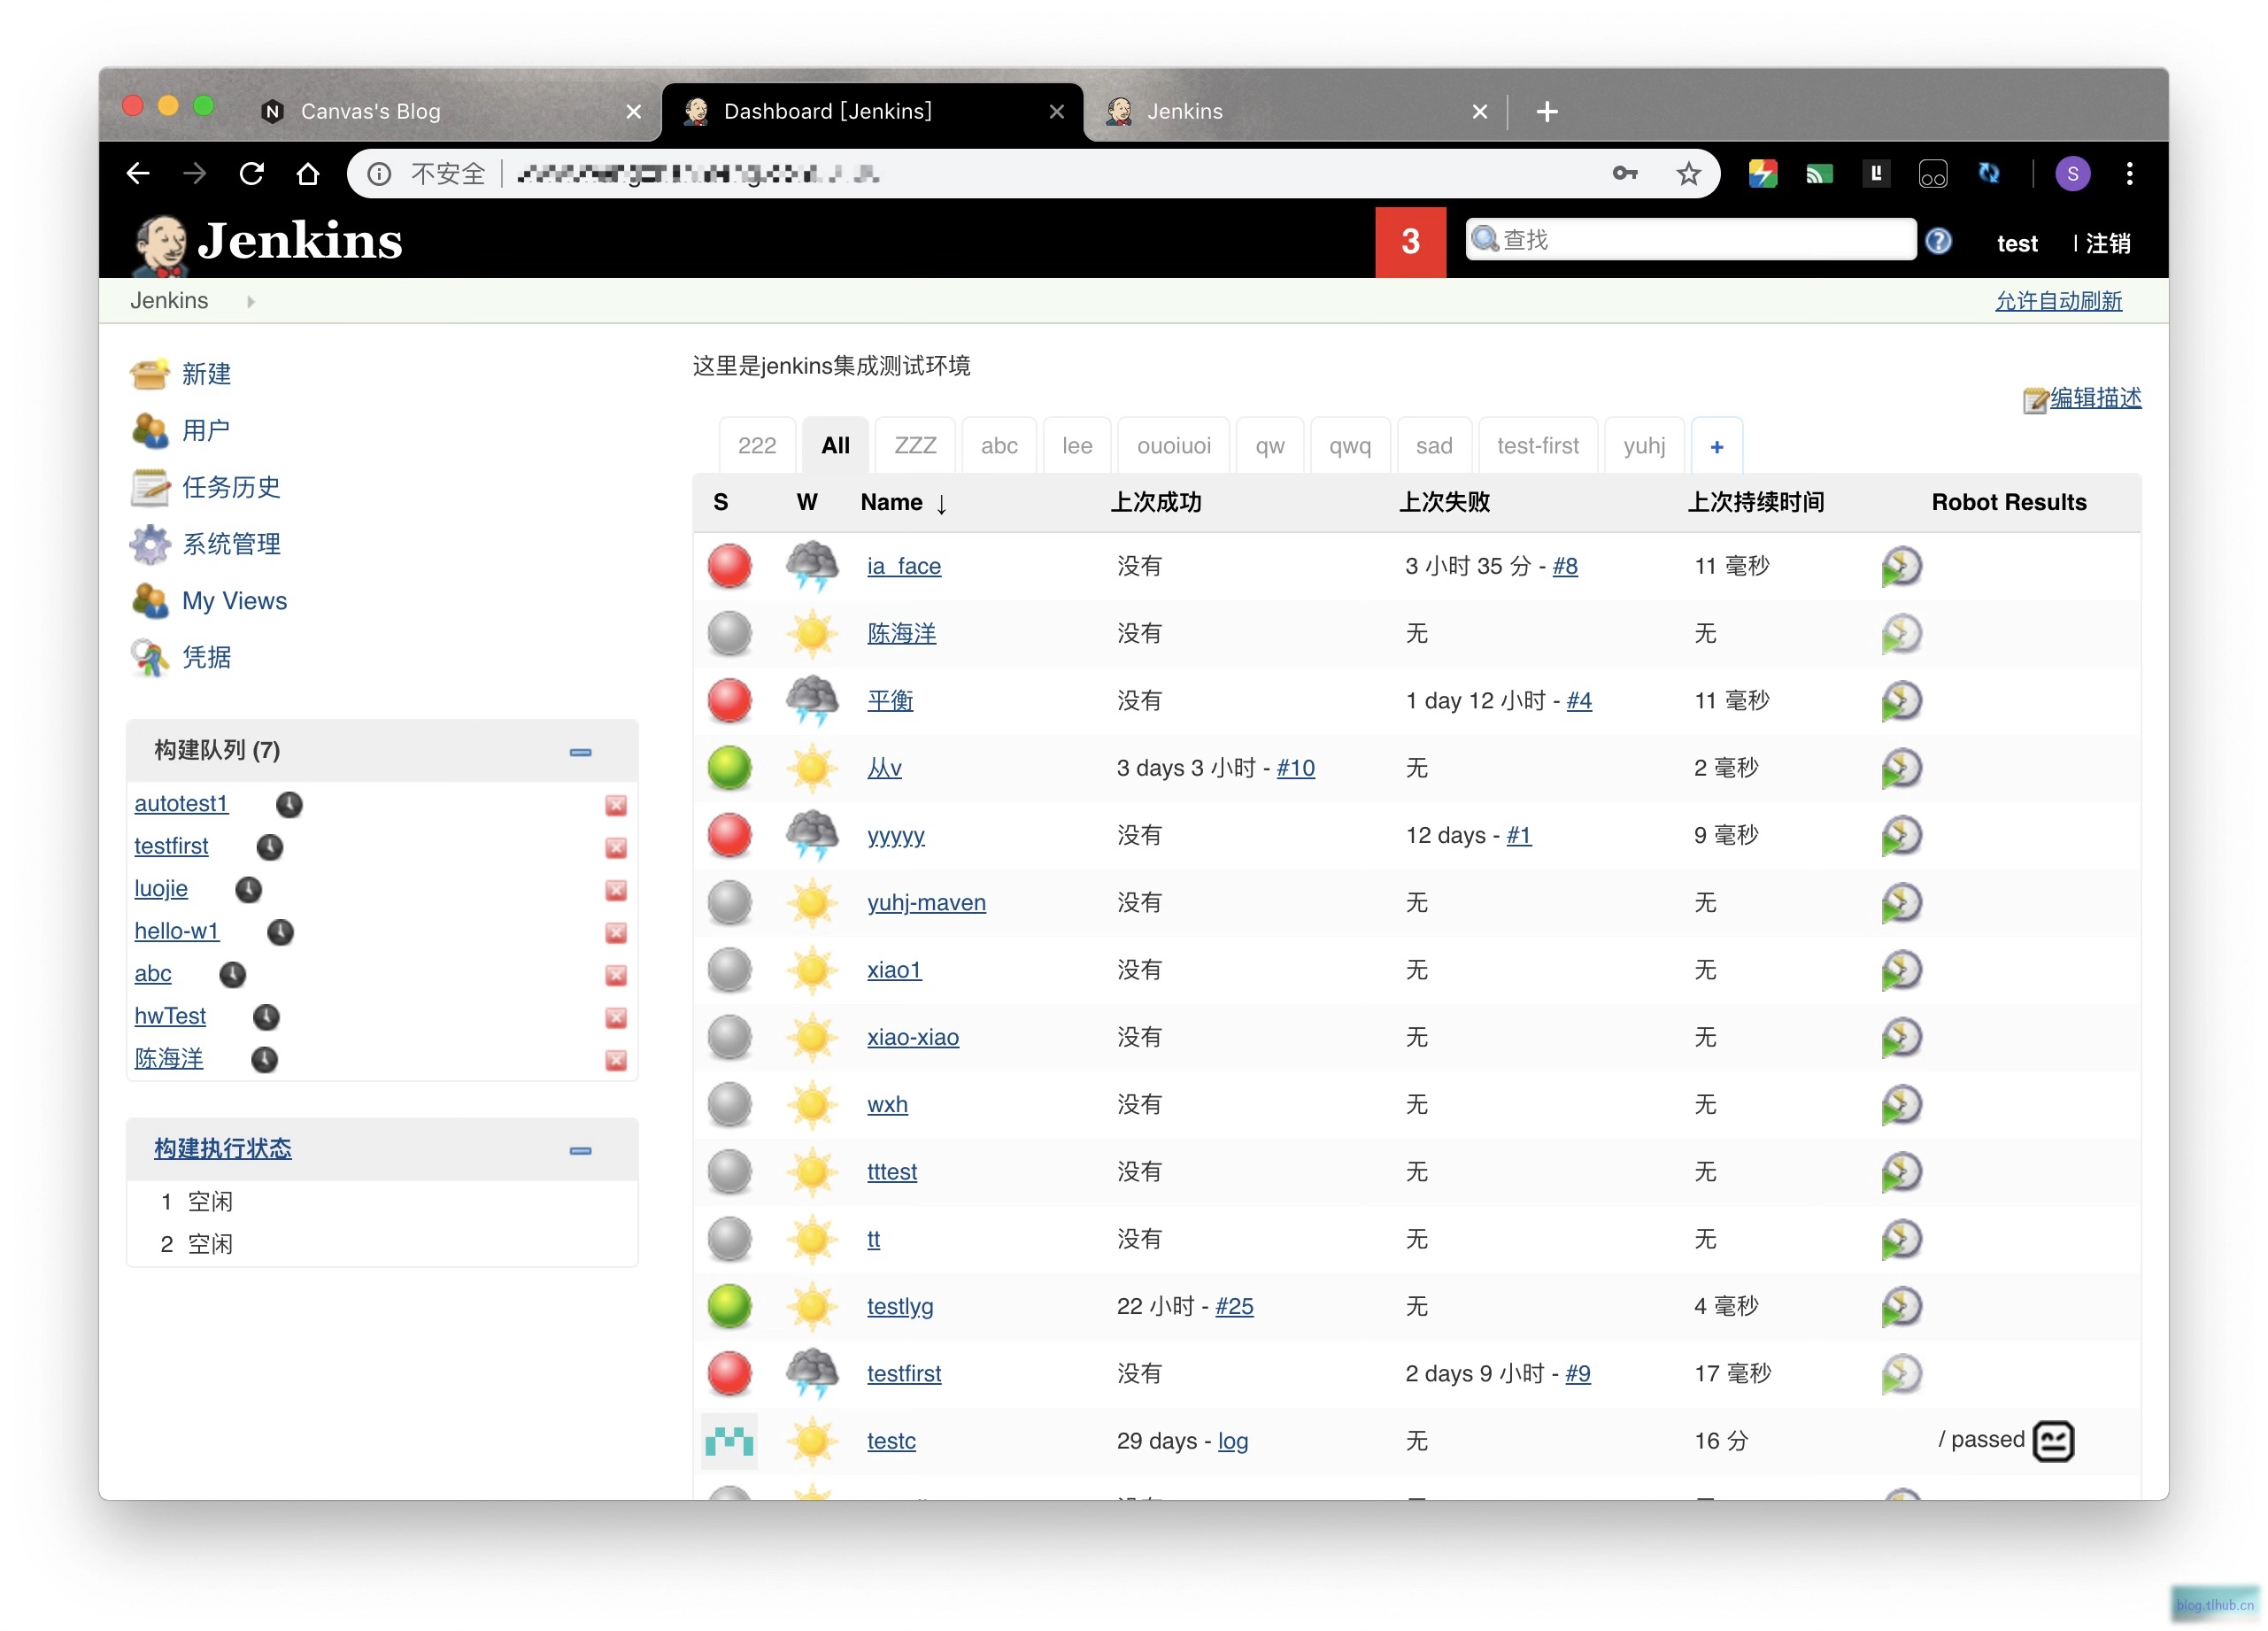Switch to the 222 view tab
The height and width of the screenshot is (1631, 2268).
757,446
